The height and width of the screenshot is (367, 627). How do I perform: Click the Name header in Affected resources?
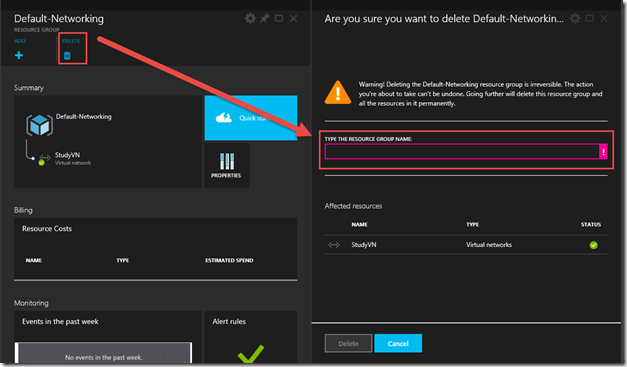359,224
